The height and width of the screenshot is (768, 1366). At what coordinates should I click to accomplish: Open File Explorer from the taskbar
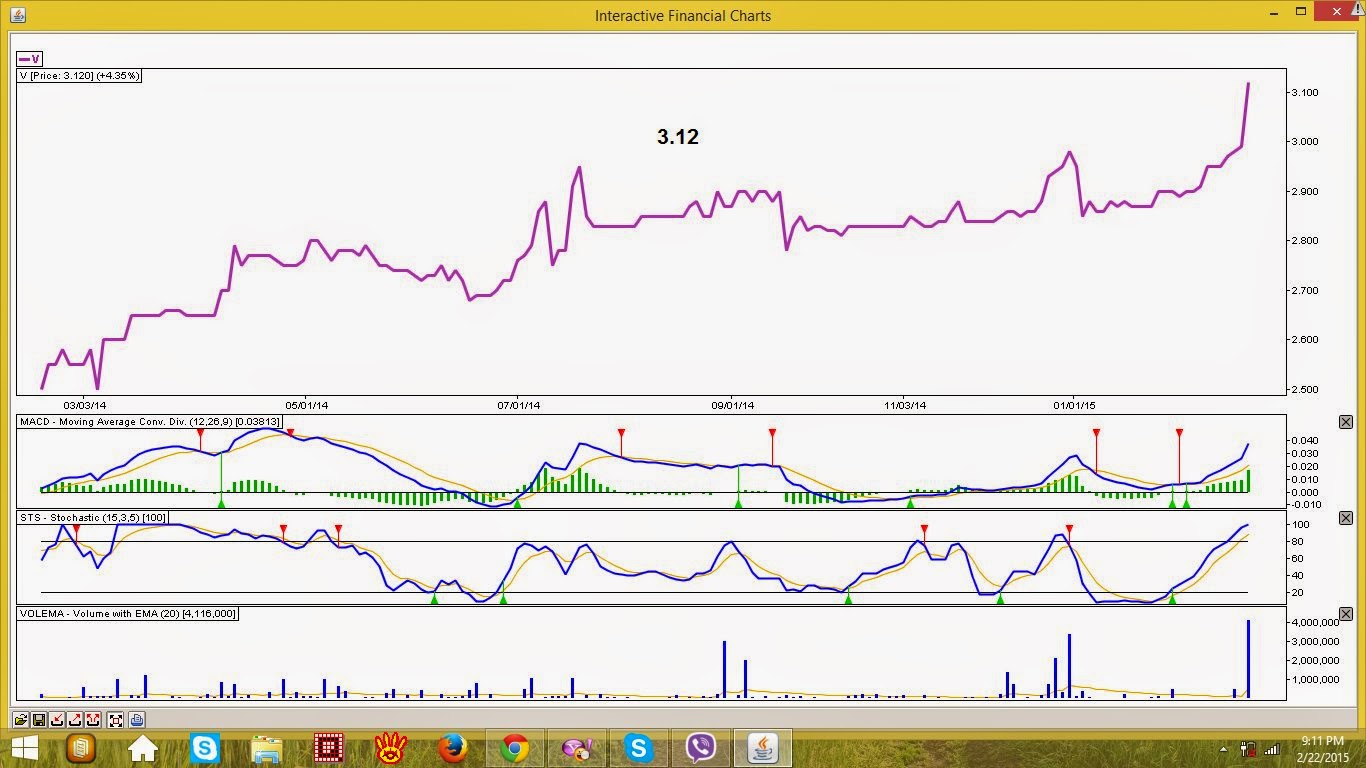pyautogui.click(x=267, y=747)
